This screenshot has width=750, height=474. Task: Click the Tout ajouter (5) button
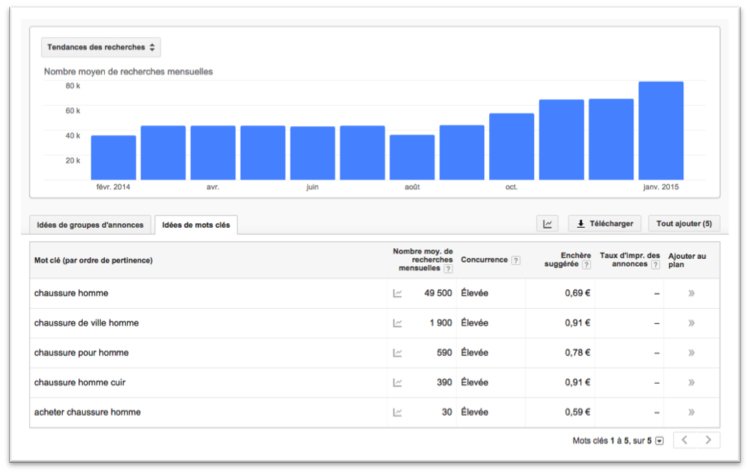[x=684, y=224]
